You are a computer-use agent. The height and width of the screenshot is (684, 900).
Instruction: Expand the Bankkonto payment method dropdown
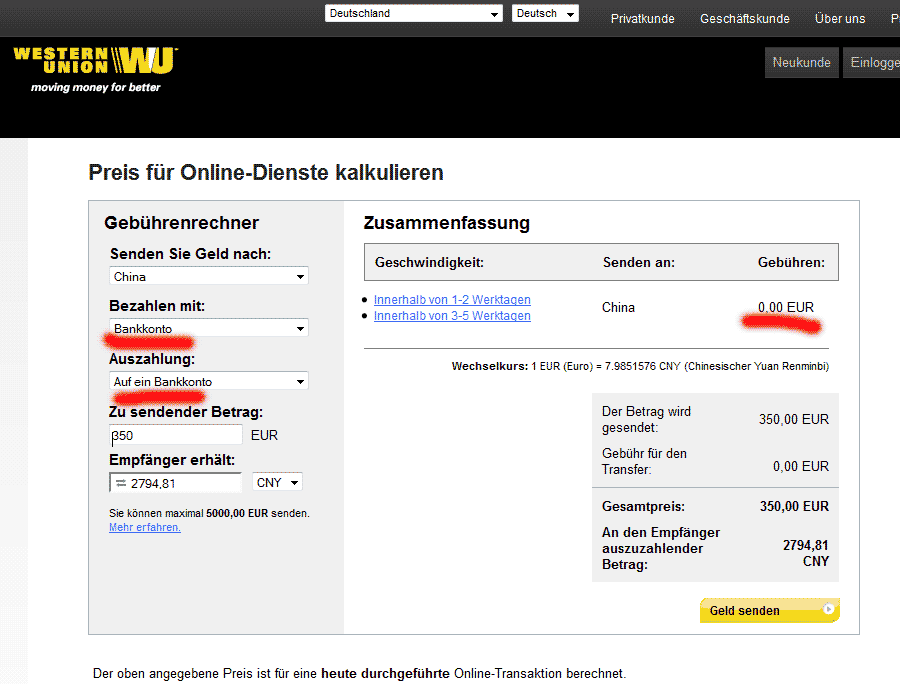(x=209, y=328)
